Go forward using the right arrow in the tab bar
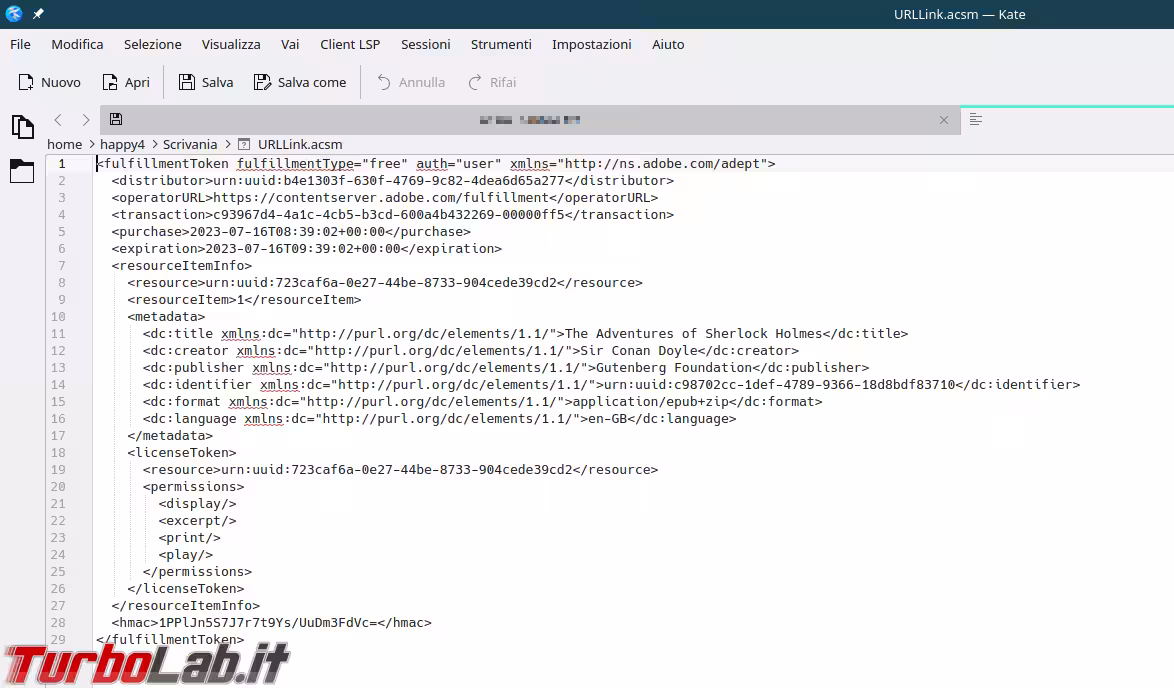Viewport: 1174px width, 688px height. (x=85, y=120)
